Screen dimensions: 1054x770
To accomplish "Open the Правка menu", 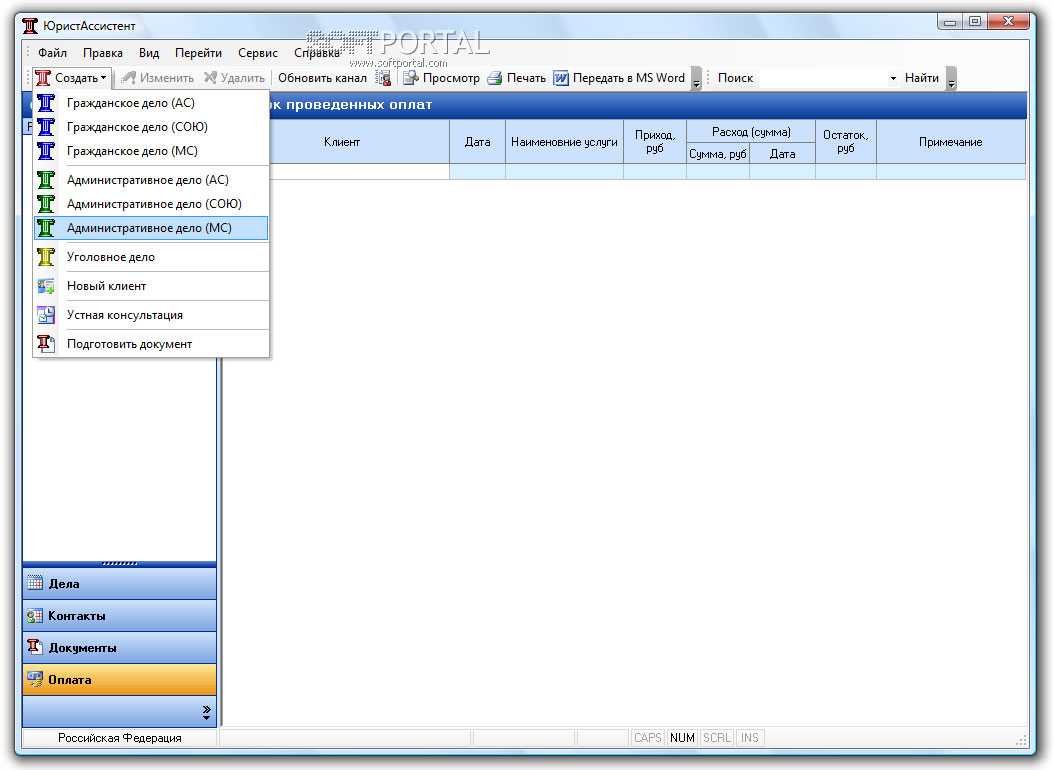I will (x=103, y=52).
